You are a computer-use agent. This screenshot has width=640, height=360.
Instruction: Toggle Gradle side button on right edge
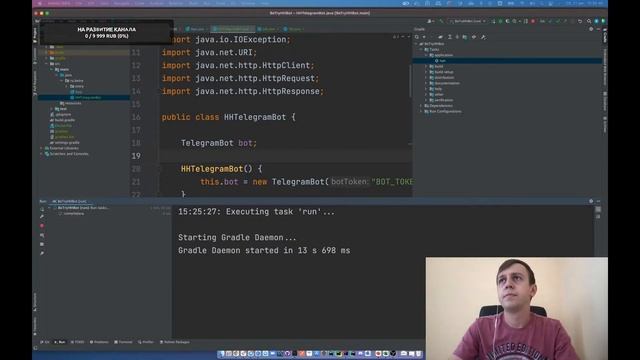point(605,35)
